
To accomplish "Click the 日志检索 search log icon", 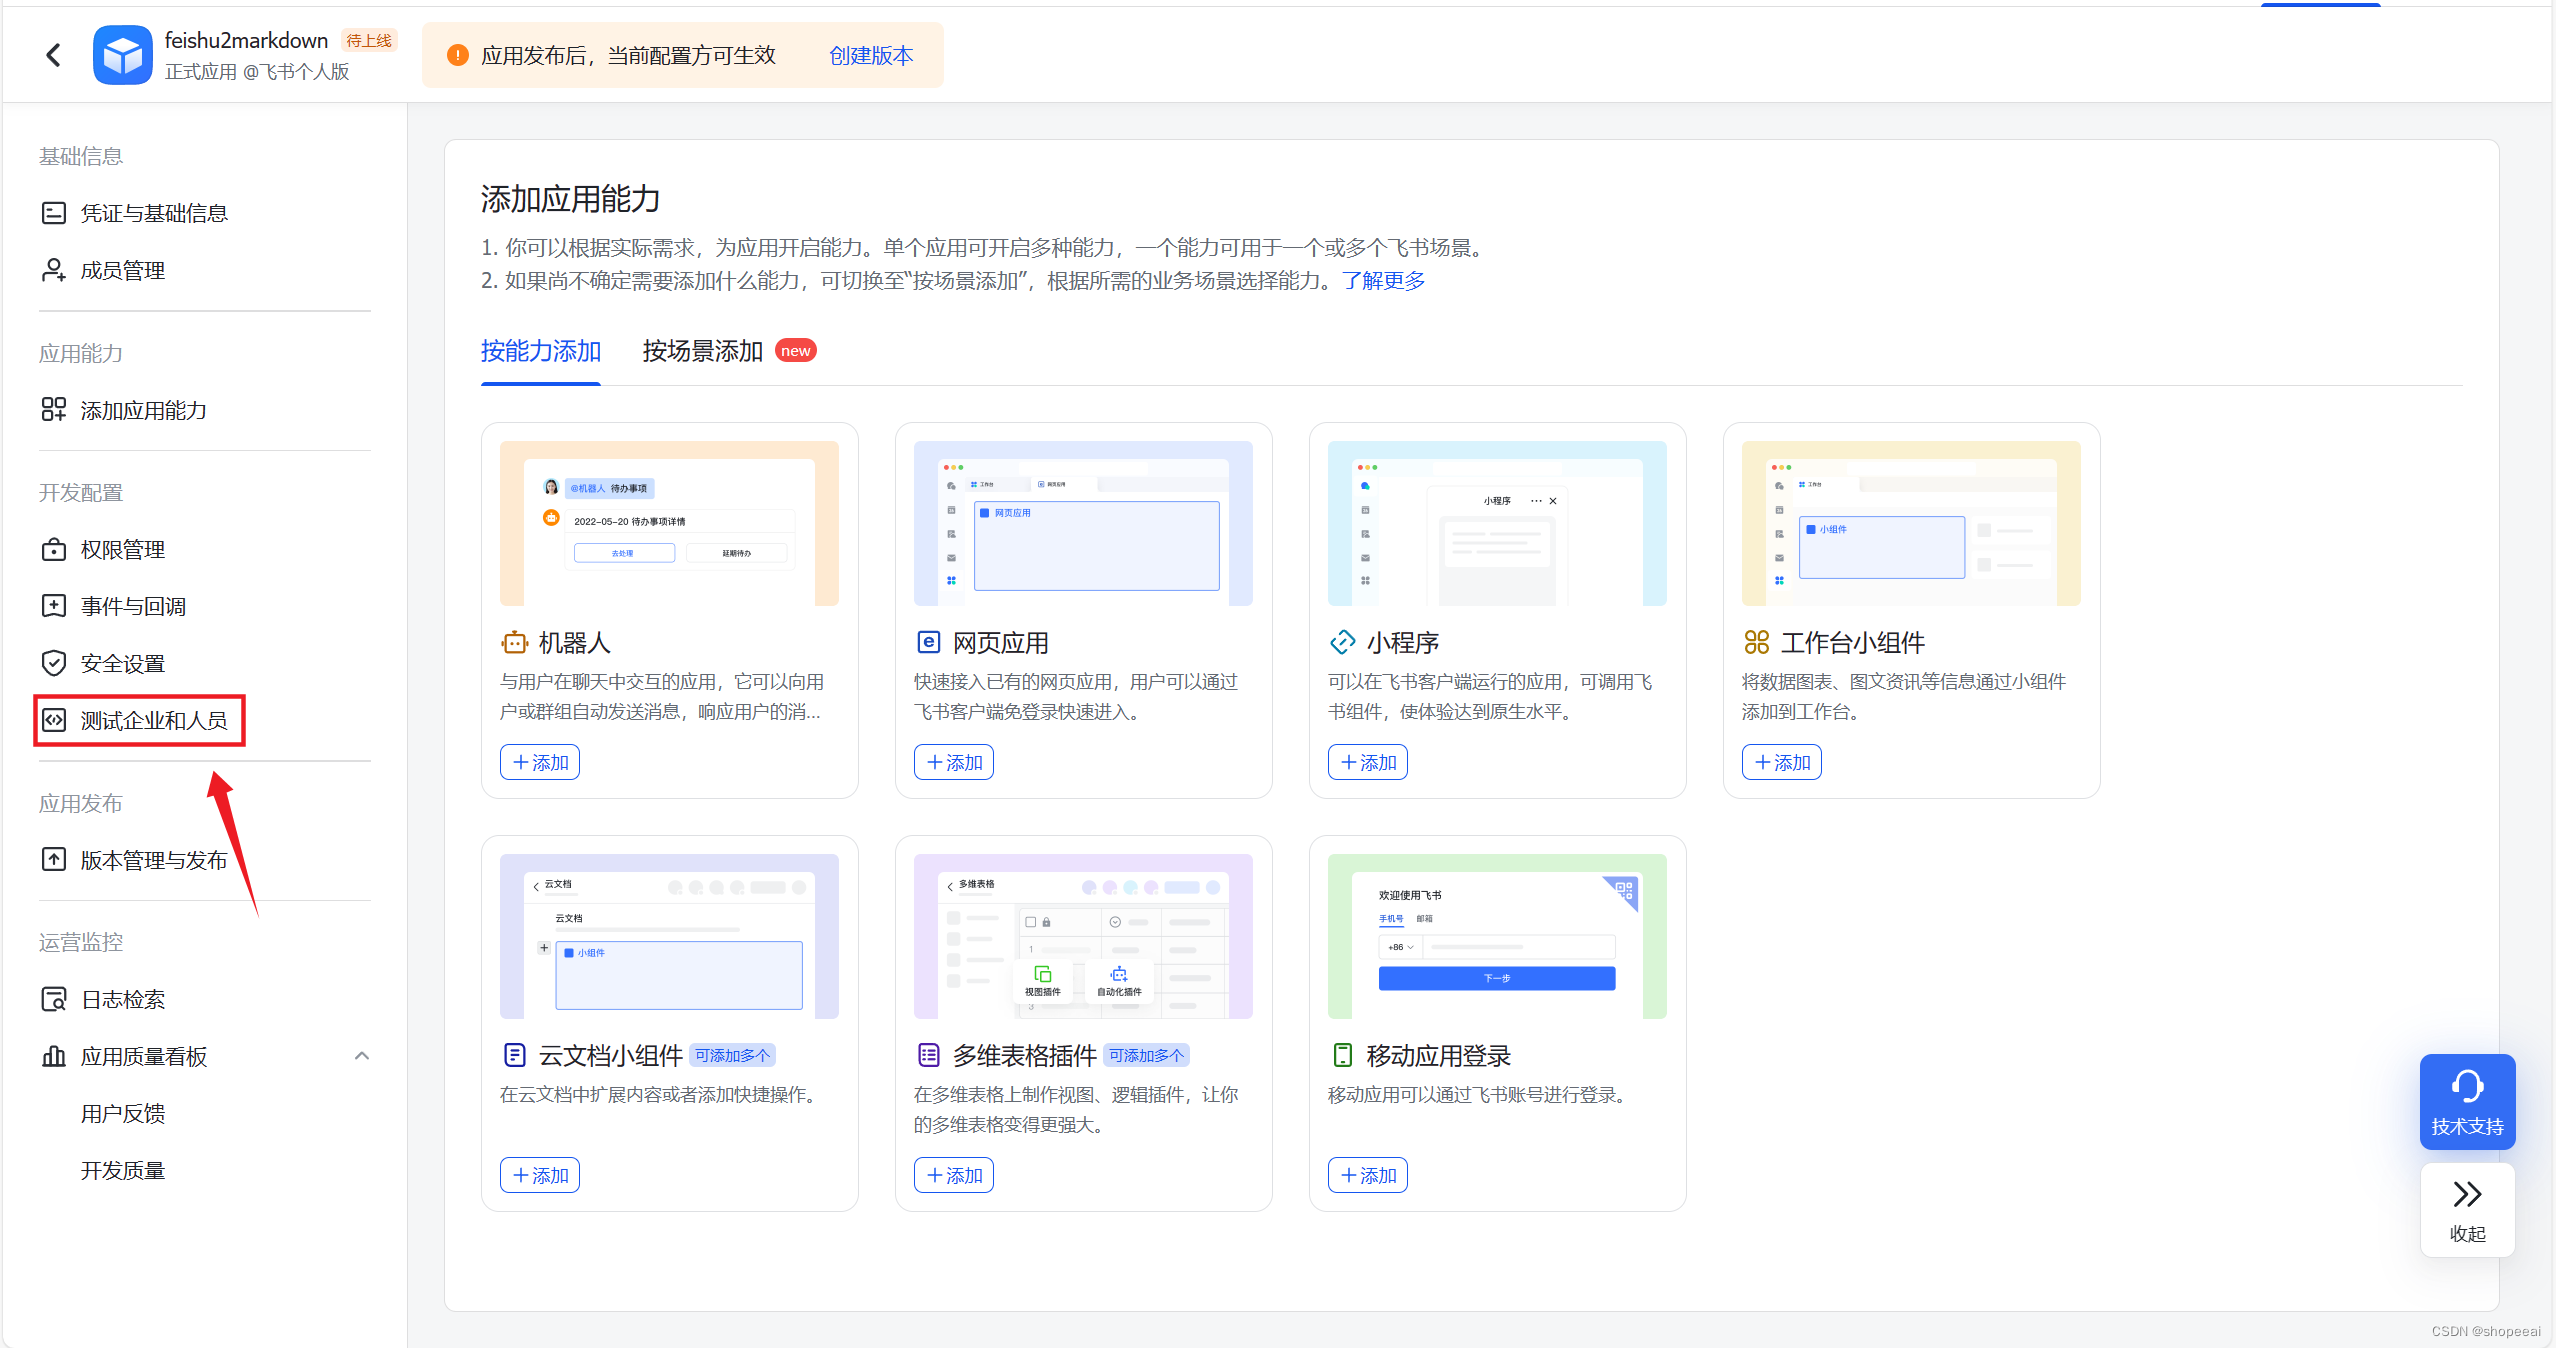I will tap(54, 999).
